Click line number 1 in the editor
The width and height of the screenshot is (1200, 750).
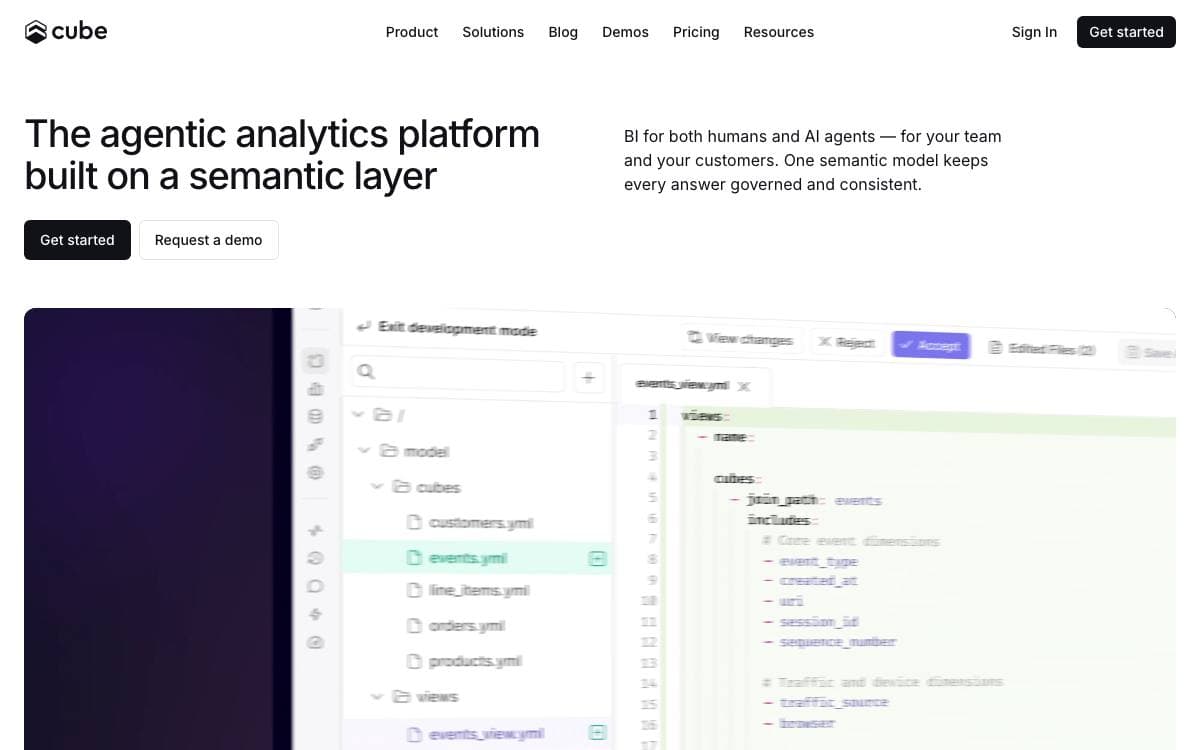click(652, 414)
